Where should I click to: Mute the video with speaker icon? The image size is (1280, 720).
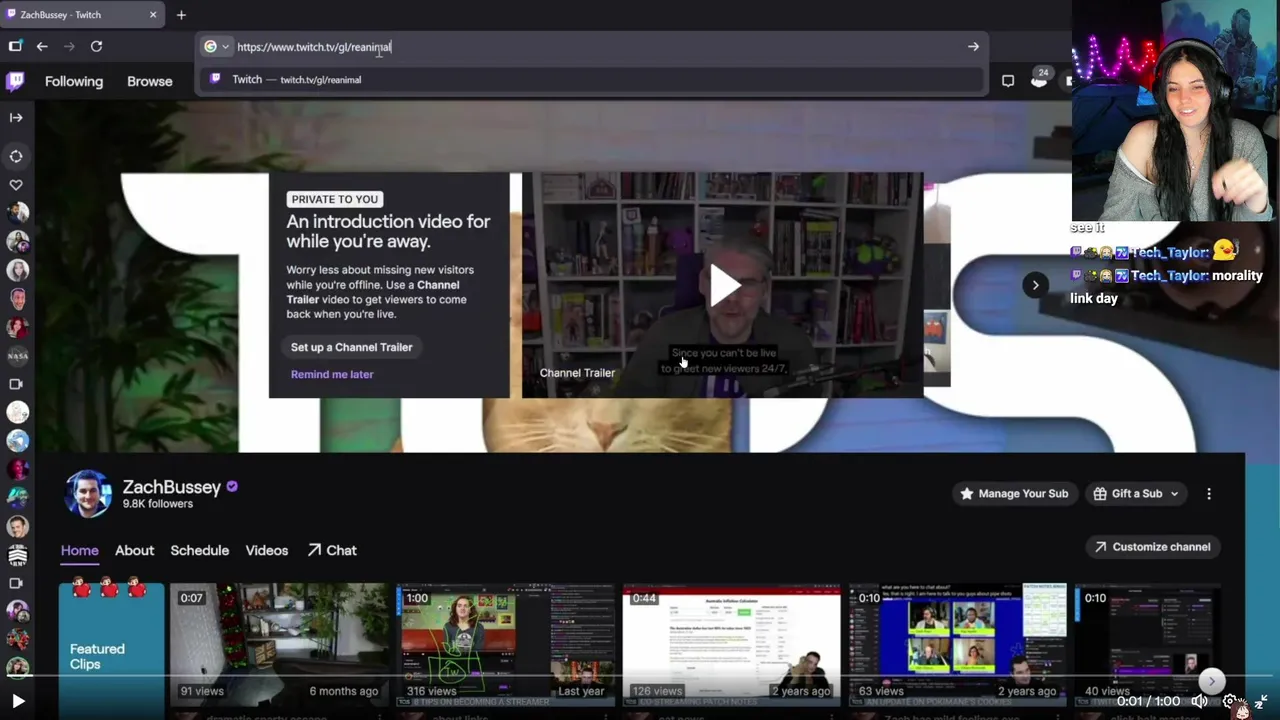click(x=1199, y=702)
